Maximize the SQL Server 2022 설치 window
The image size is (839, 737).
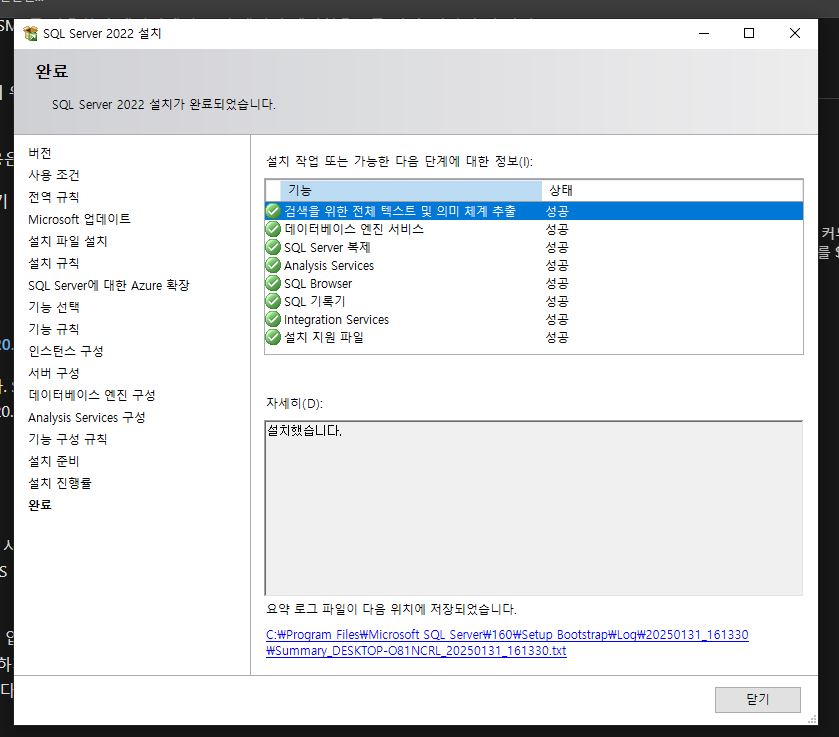tap(749, 33)
